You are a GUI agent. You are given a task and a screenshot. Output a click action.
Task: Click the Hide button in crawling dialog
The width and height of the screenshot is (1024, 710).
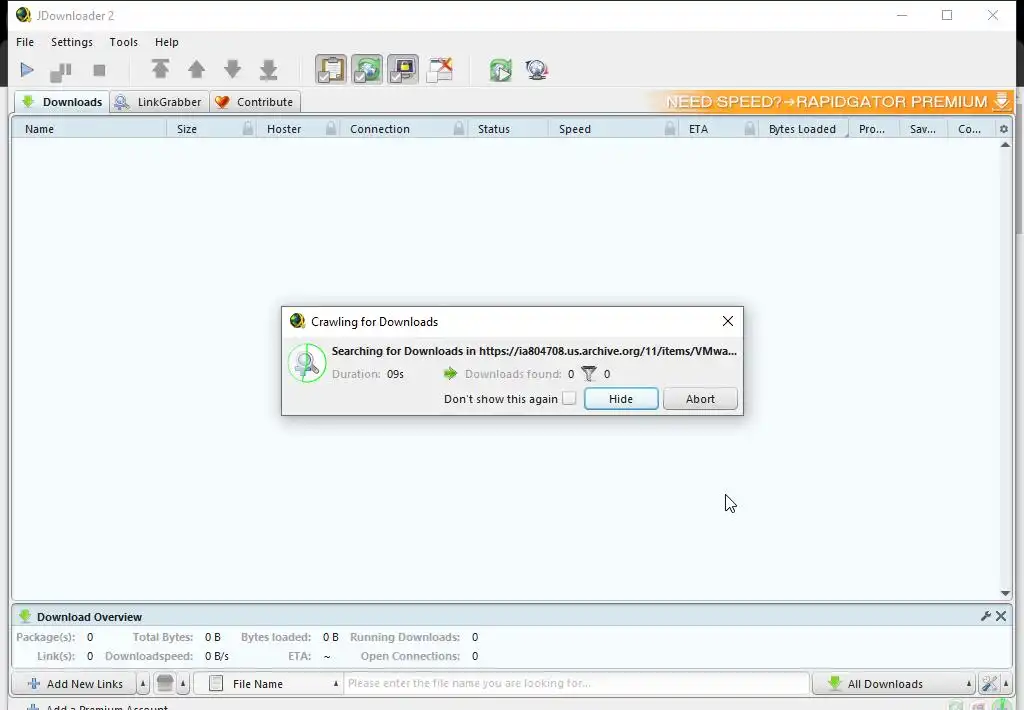621,399
